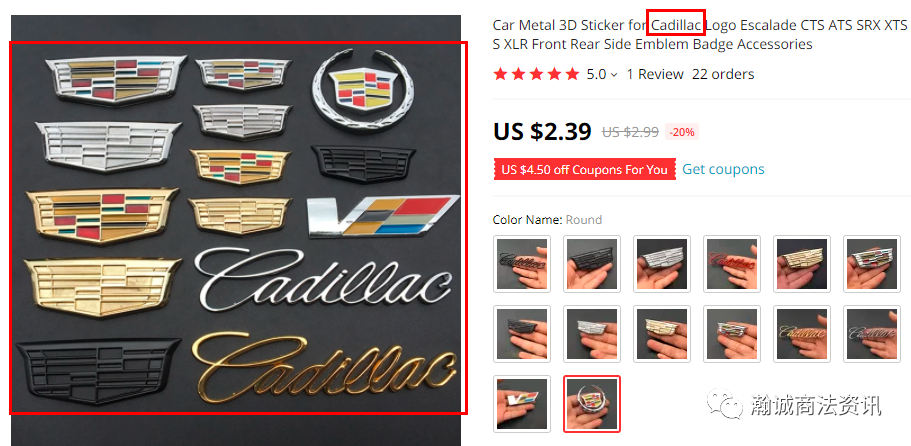
Task: Choose the large black crest emblem option
Action: tap(592, 264)
